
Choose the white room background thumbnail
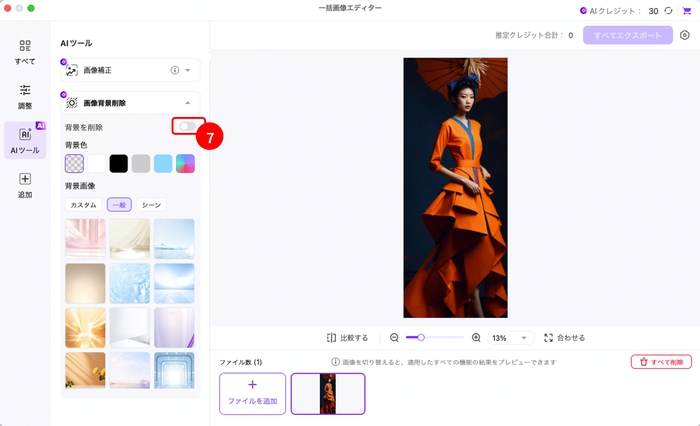[x=130, y=327]
